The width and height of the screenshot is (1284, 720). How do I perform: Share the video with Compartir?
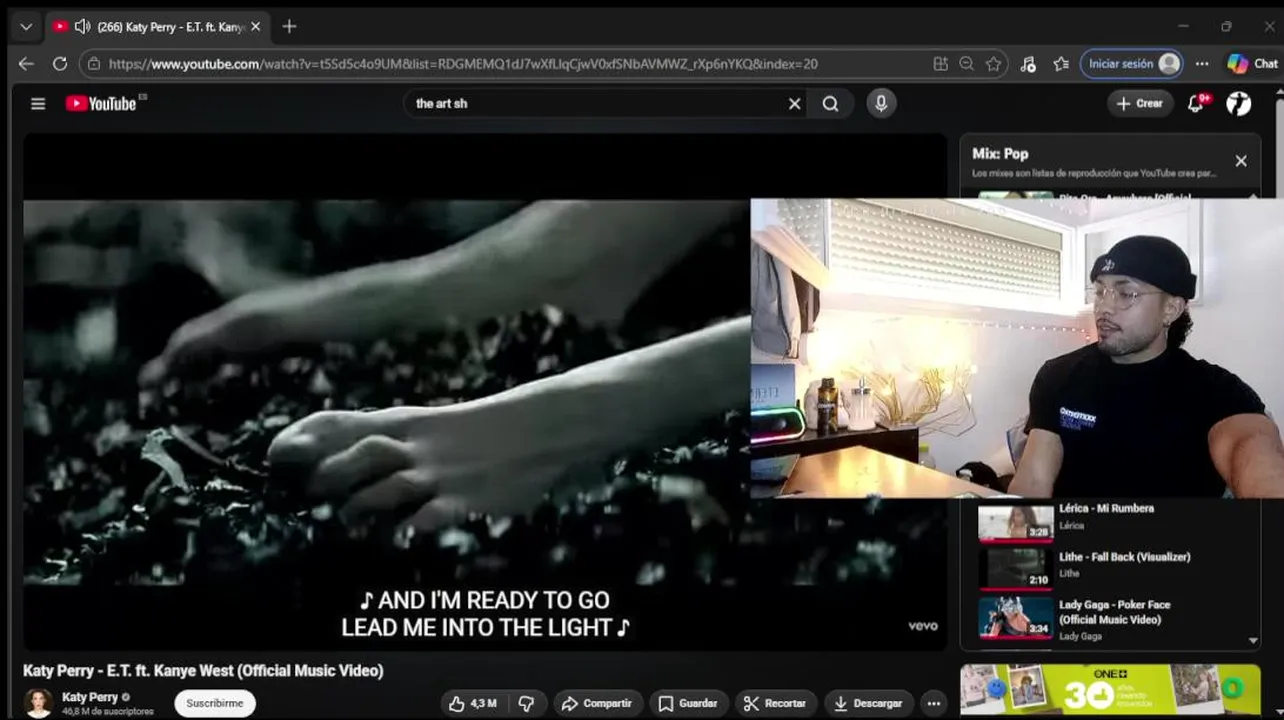tap(596, 703)
